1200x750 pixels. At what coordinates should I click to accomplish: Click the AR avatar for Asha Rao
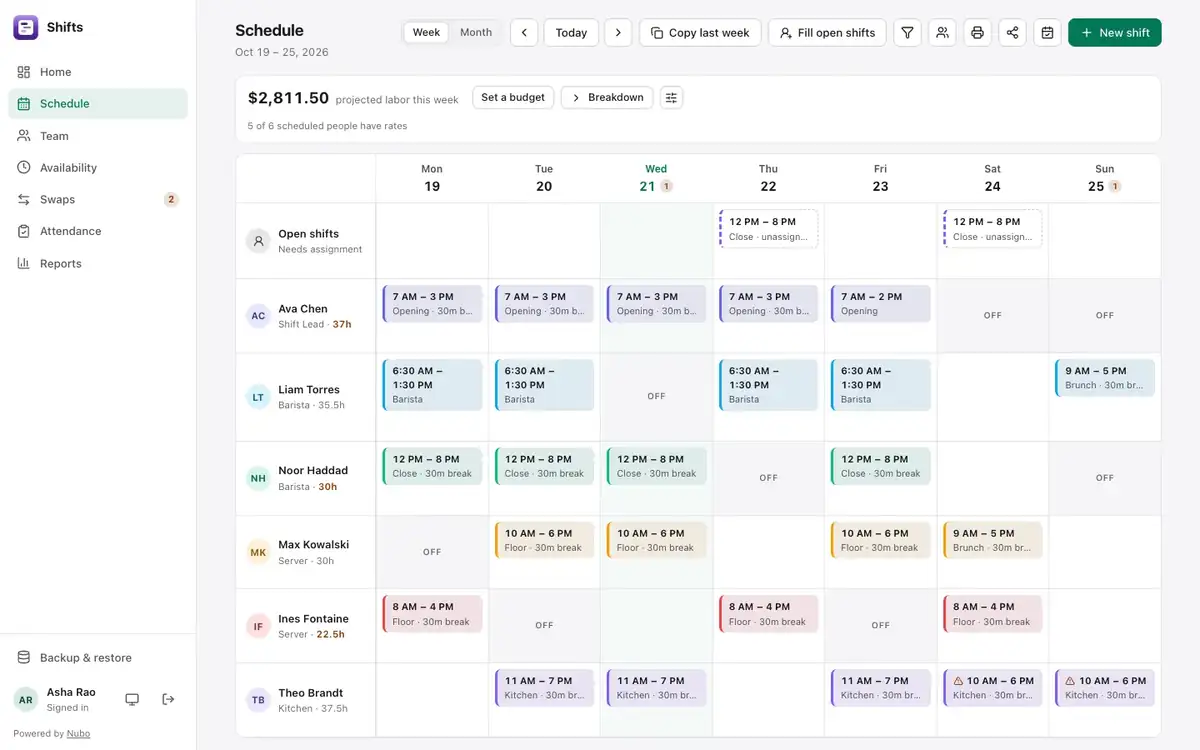coord(26,699)
